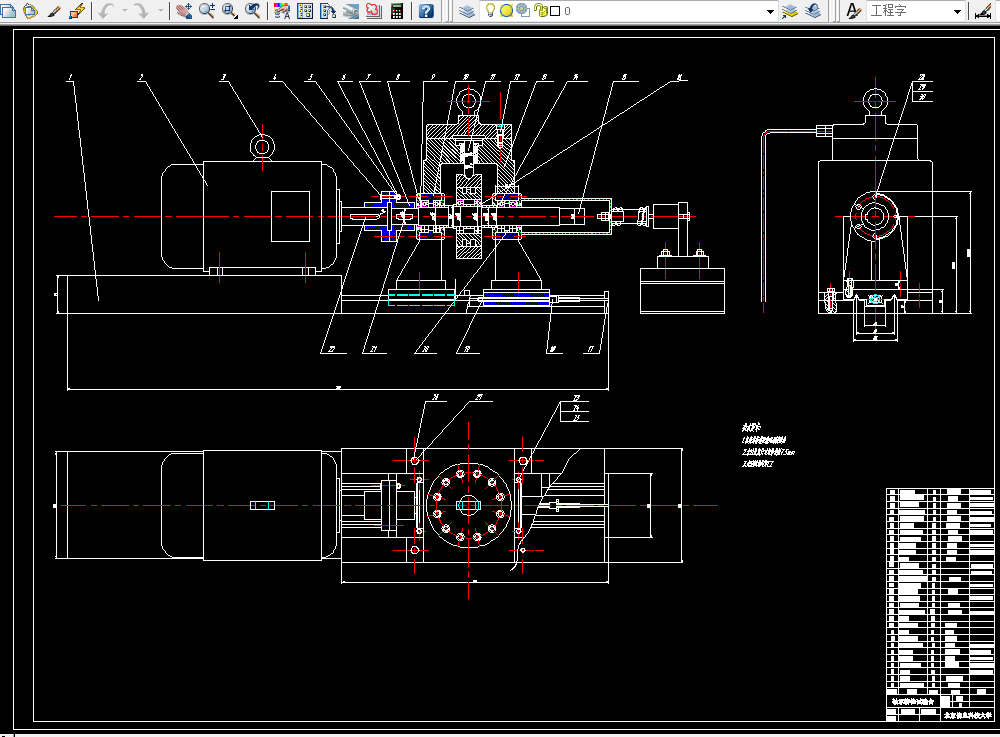Open the Undo history dropdown arrow
The image size is (1000, 737).
tap(123, 11)
